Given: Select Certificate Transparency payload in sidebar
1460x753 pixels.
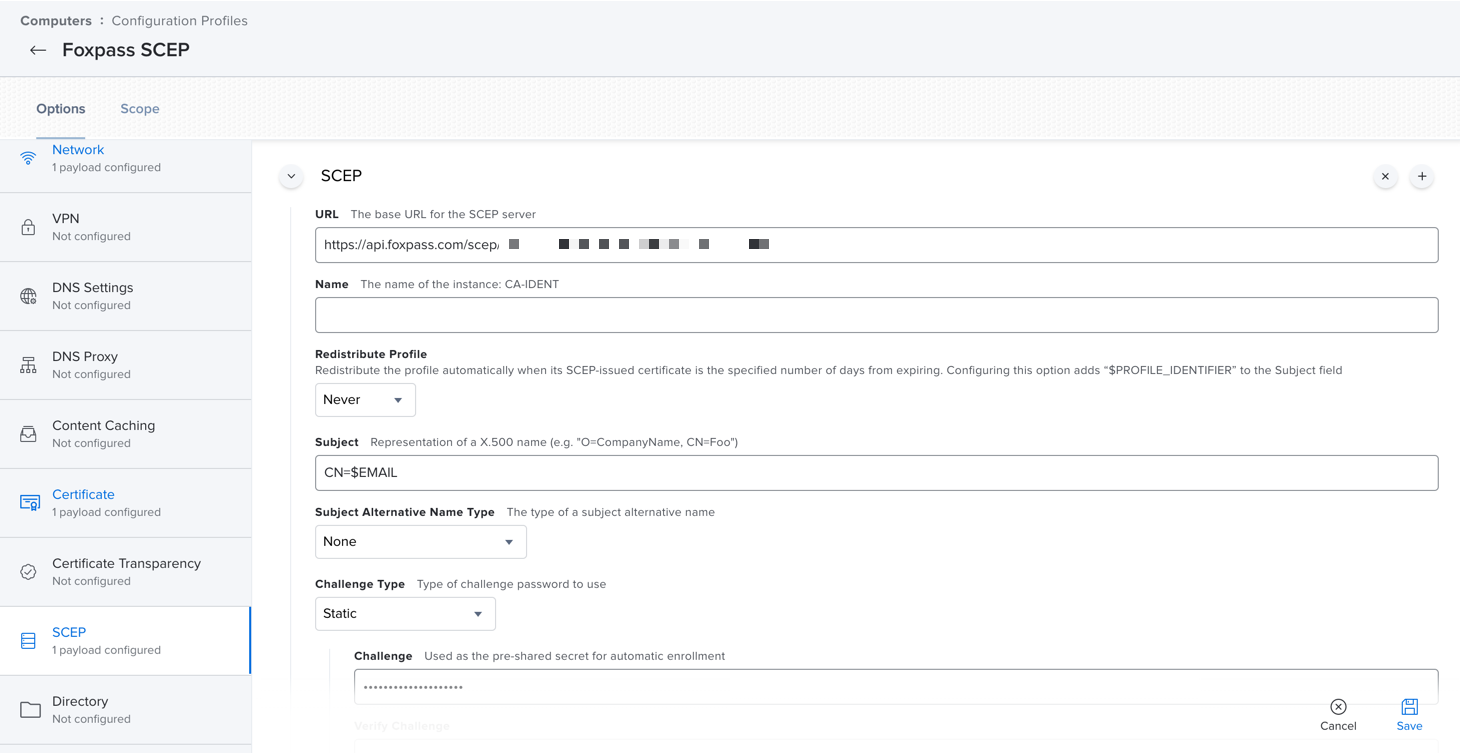Looking at the screenshot, I should 125,572.
